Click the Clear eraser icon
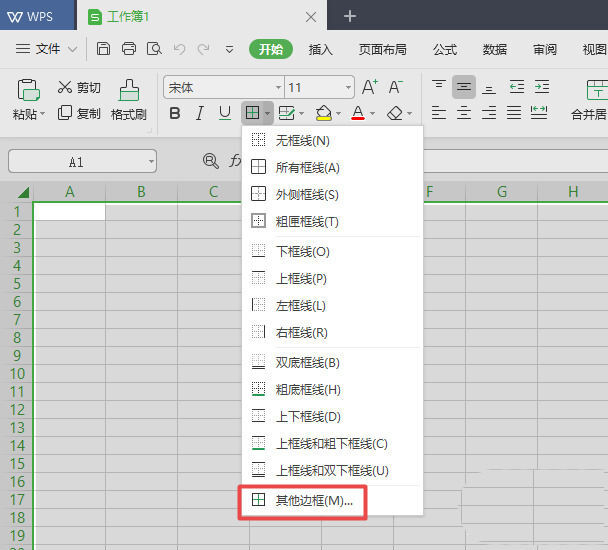The height and width of the screenshot is (550, 608). [x=395, y=113]
